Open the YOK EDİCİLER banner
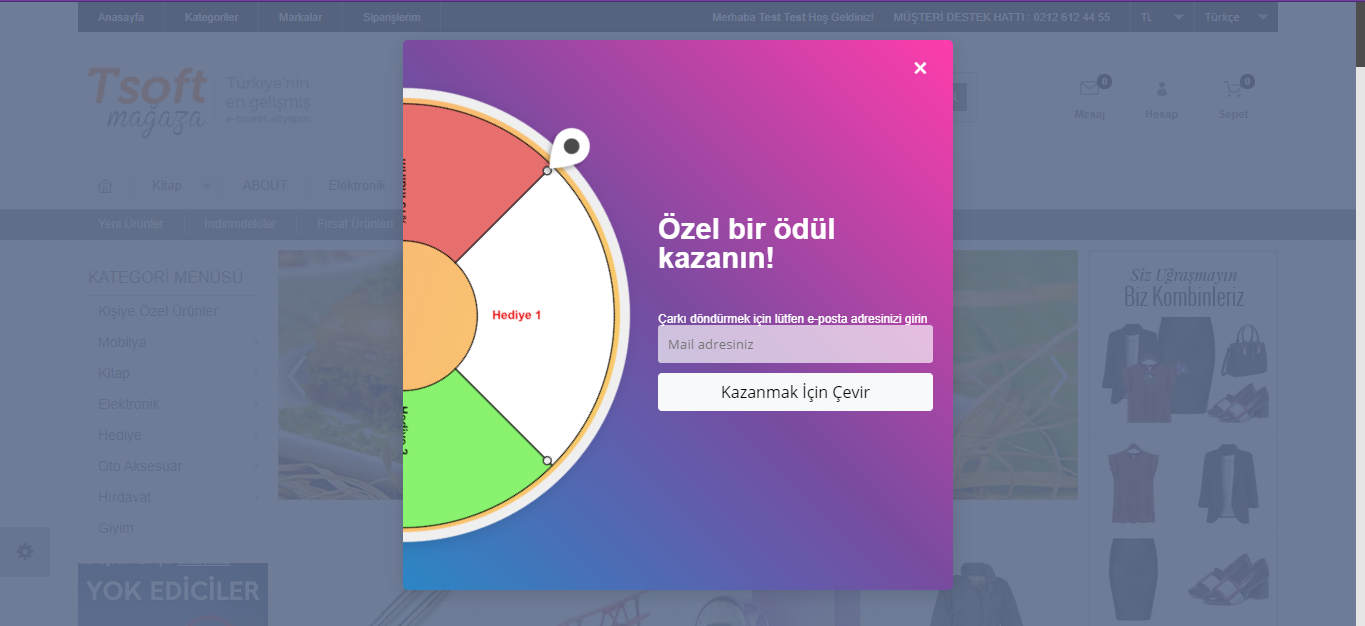The height and width of the screenshot is (626, 1365). [173, 594]
